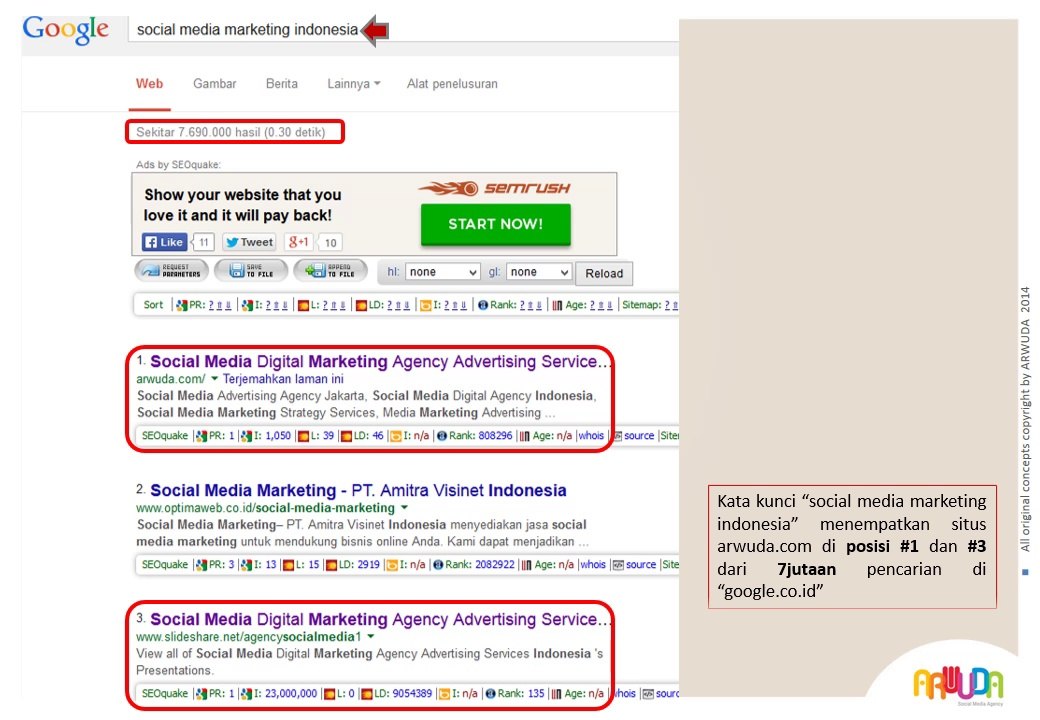Click LD: 2919 value
Screen dimensions: 1040x720
(x=359, y=565)
